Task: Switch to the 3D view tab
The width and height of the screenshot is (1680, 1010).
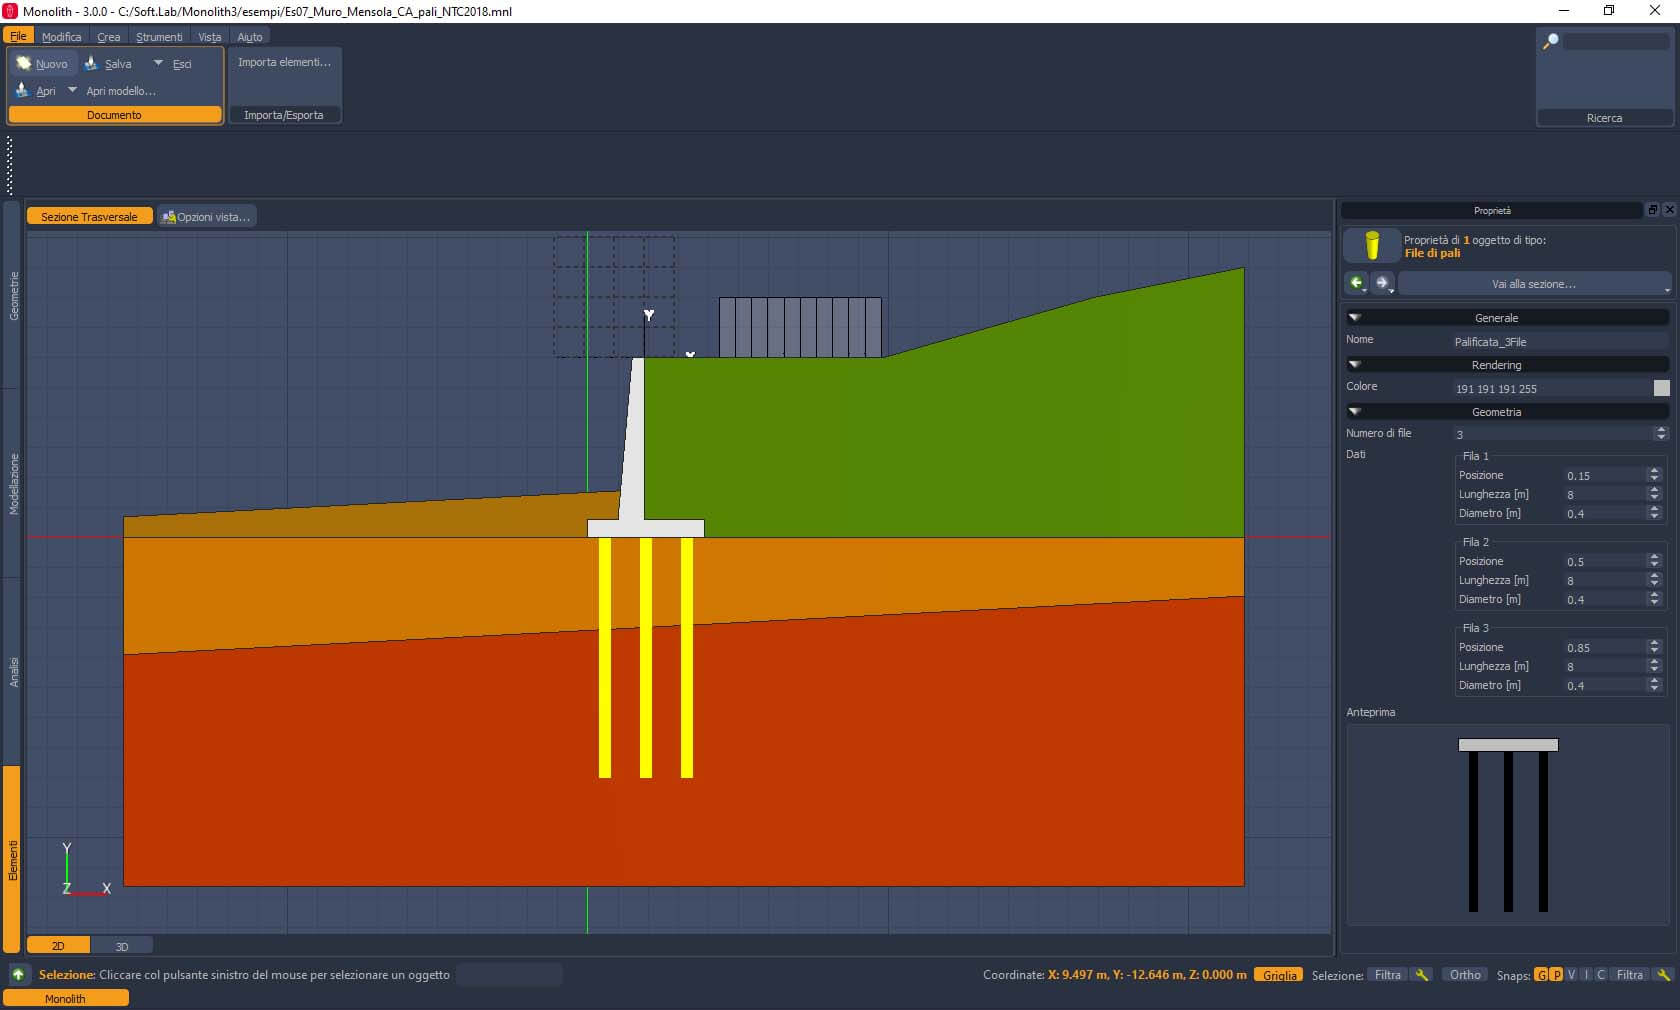Action: [122, 946]
